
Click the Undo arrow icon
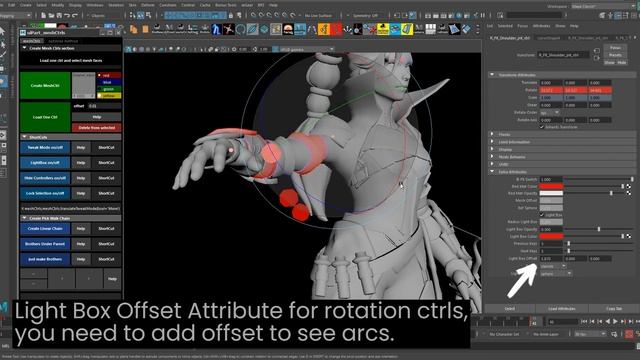(x=67, y=16)
